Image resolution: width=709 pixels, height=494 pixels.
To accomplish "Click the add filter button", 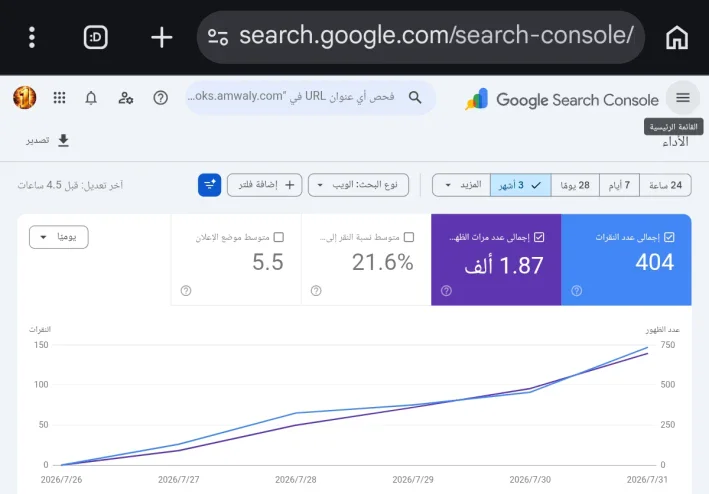I will [265, 185].
